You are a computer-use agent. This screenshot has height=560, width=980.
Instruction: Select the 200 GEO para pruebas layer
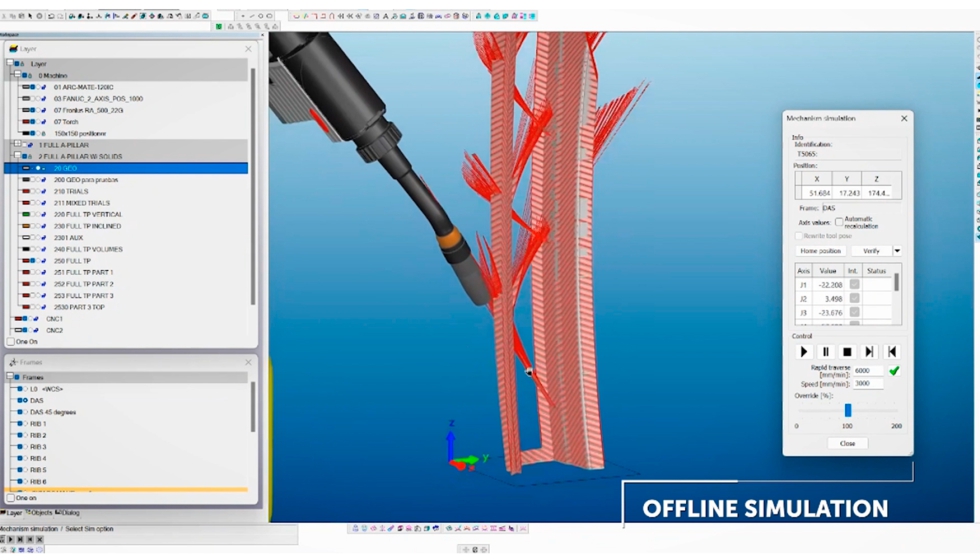86,180
